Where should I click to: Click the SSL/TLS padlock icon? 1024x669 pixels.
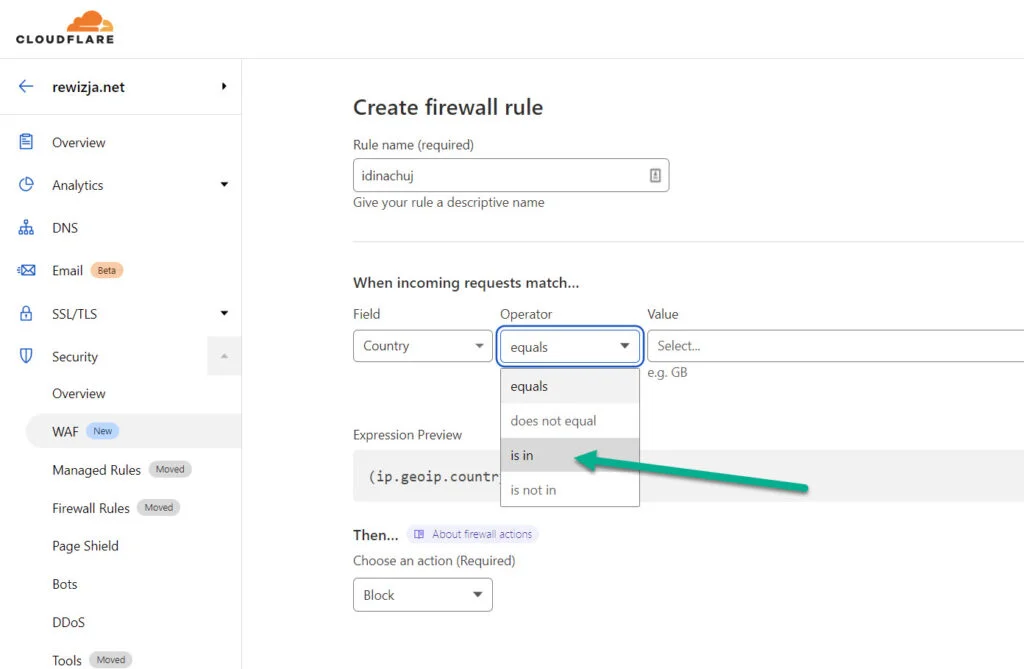26,313
